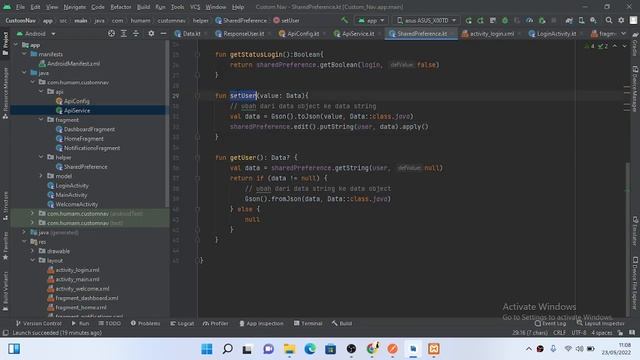The height and width of the screenshot is (360, 640).
Task: Expand the model package node
Action: 41,176
